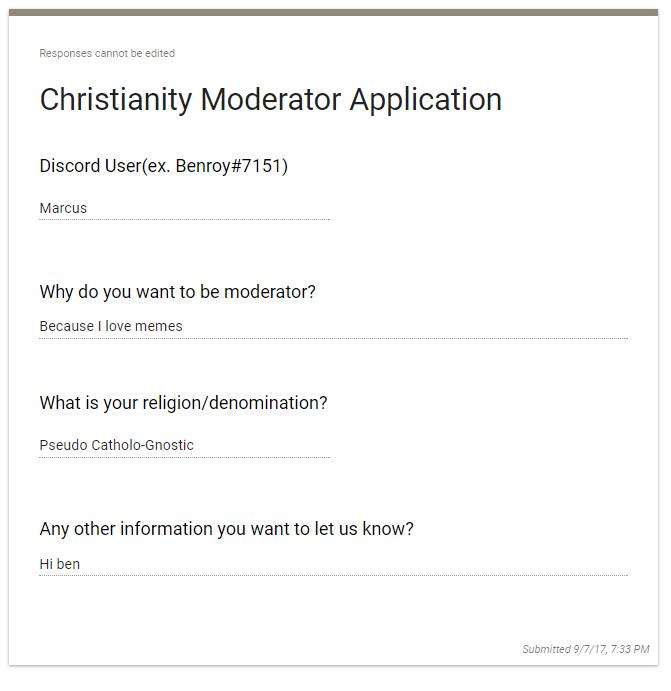Click the 'Why do you want to be moderator?' question
This screenshot has width=671, height=691.
click(177, 292)
